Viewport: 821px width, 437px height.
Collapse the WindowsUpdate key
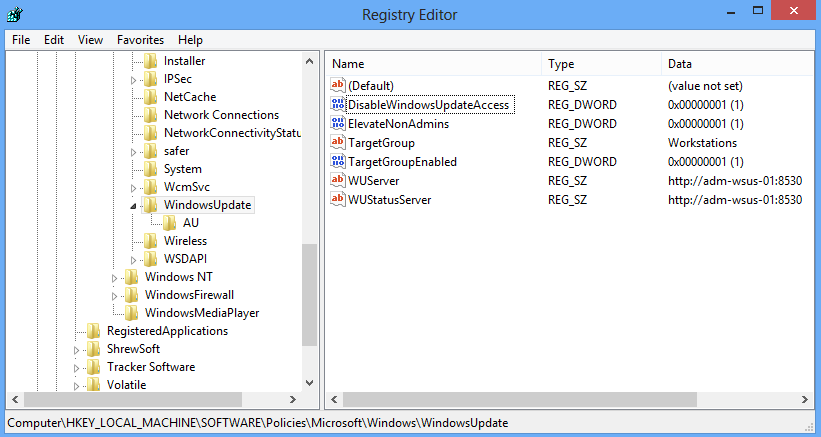tap(134, 206)
